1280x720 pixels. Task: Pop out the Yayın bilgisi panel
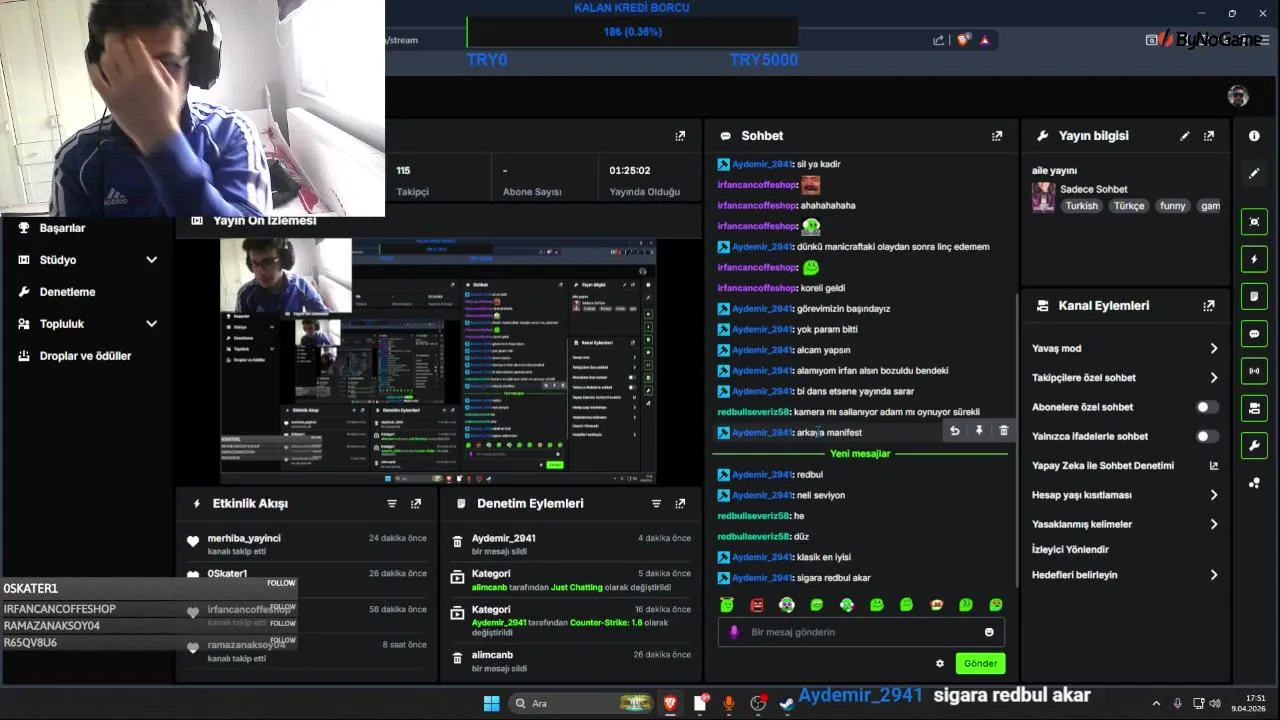click(1209, 136)
